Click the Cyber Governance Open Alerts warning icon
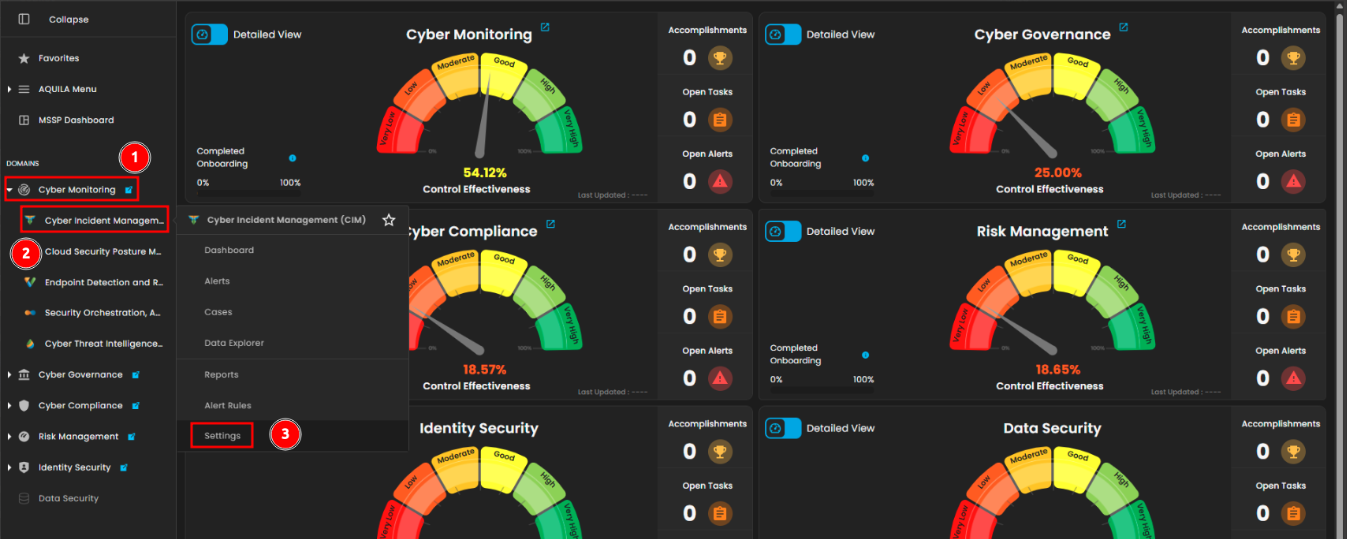The width and height of the screenshot is (1347, 539). [1293, 181]
